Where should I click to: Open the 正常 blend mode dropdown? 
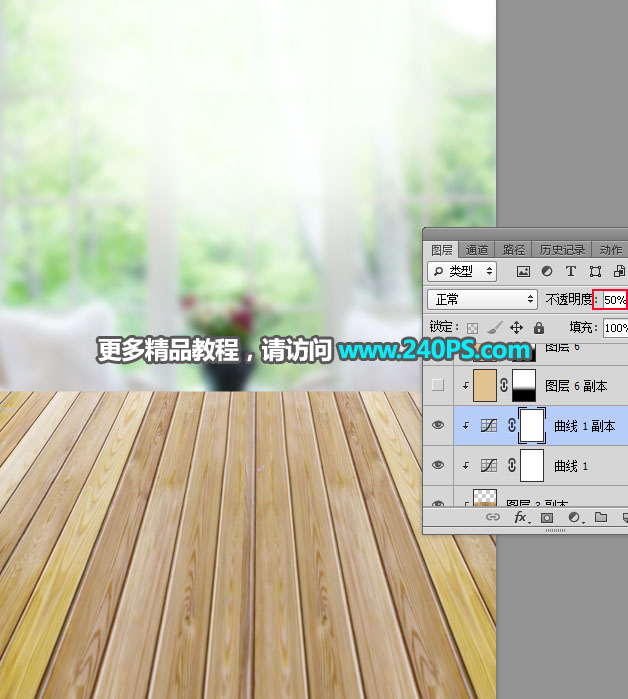tap(483, 299)
